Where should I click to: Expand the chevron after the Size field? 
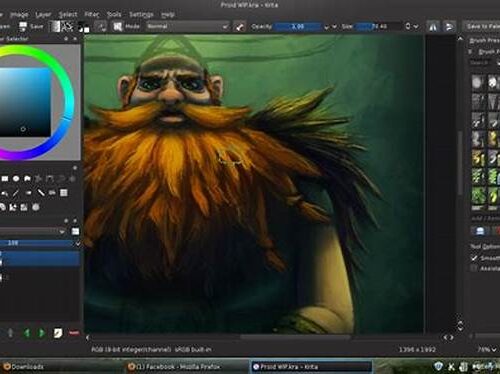click(x=416, y=27)
